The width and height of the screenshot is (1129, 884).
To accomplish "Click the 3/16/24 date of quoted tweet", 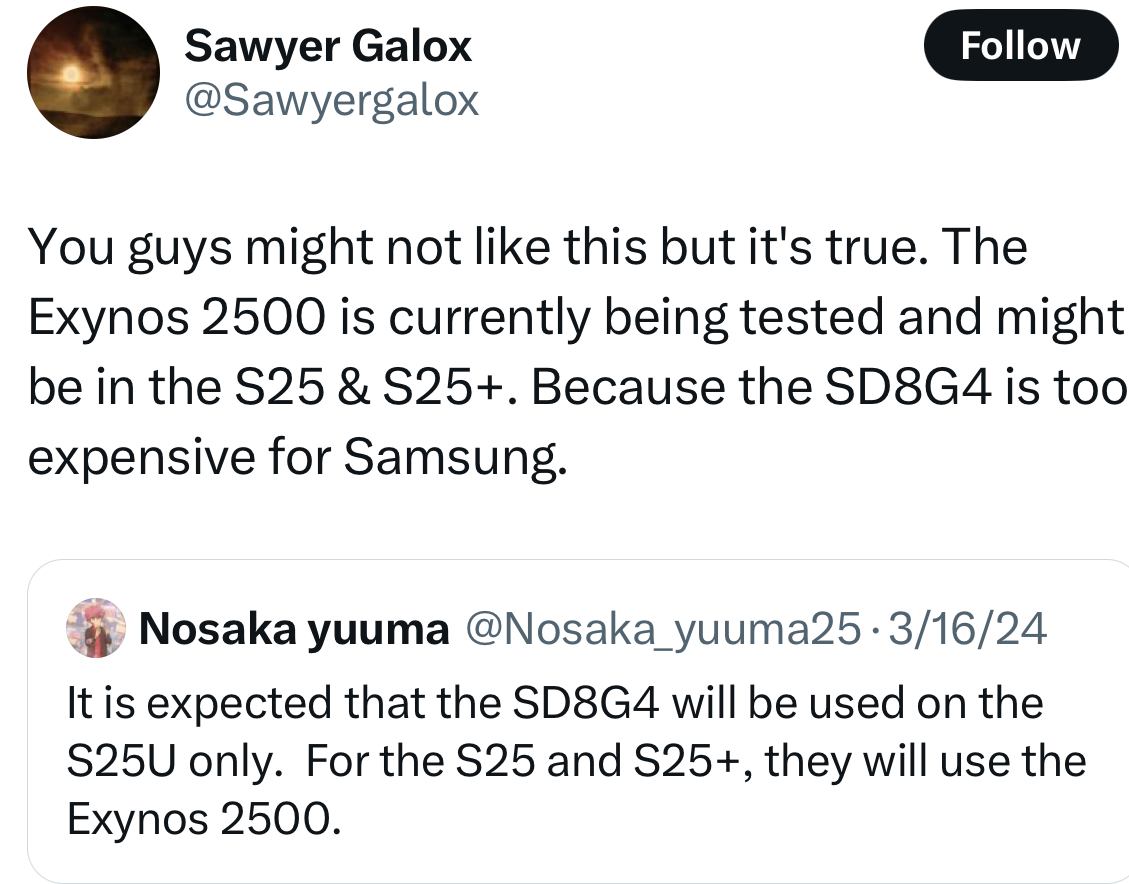I will [966, 629].
